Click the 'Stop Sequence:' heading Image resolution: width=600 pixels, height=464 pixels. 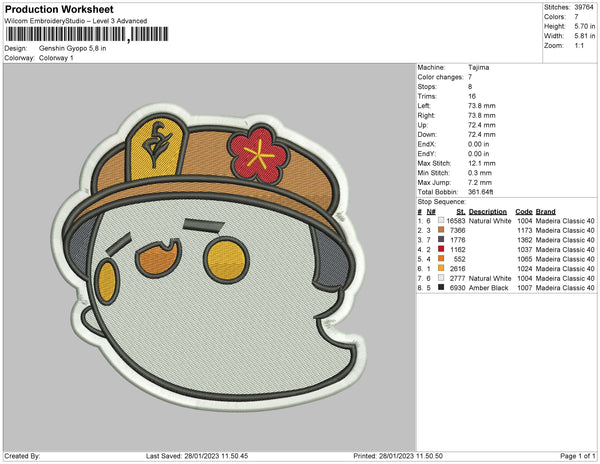coord(442,202)
